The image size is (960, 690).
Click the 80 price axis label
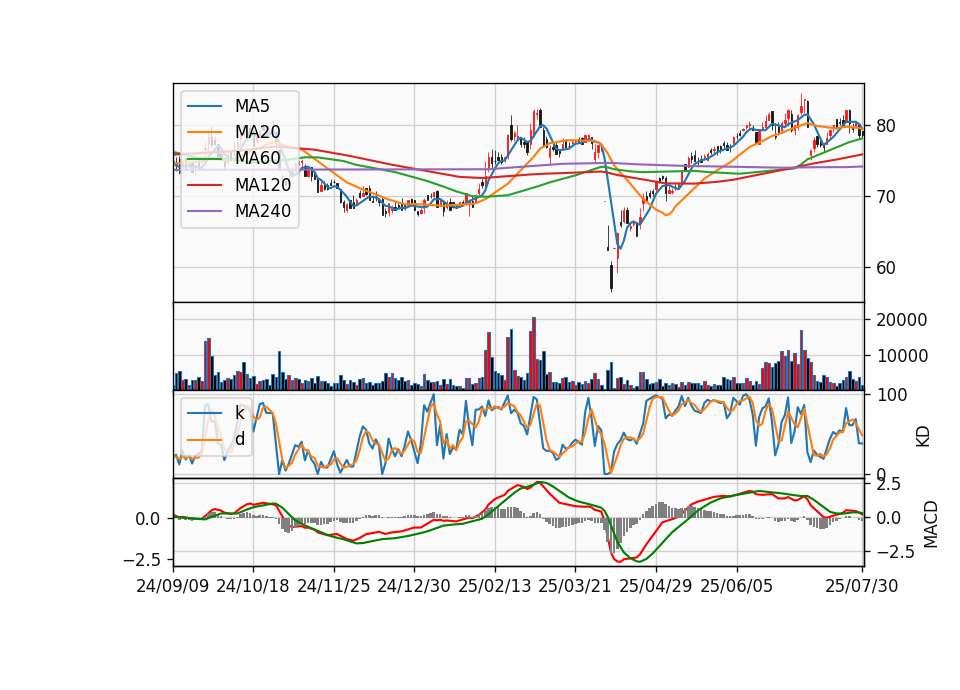coord(886,126)
